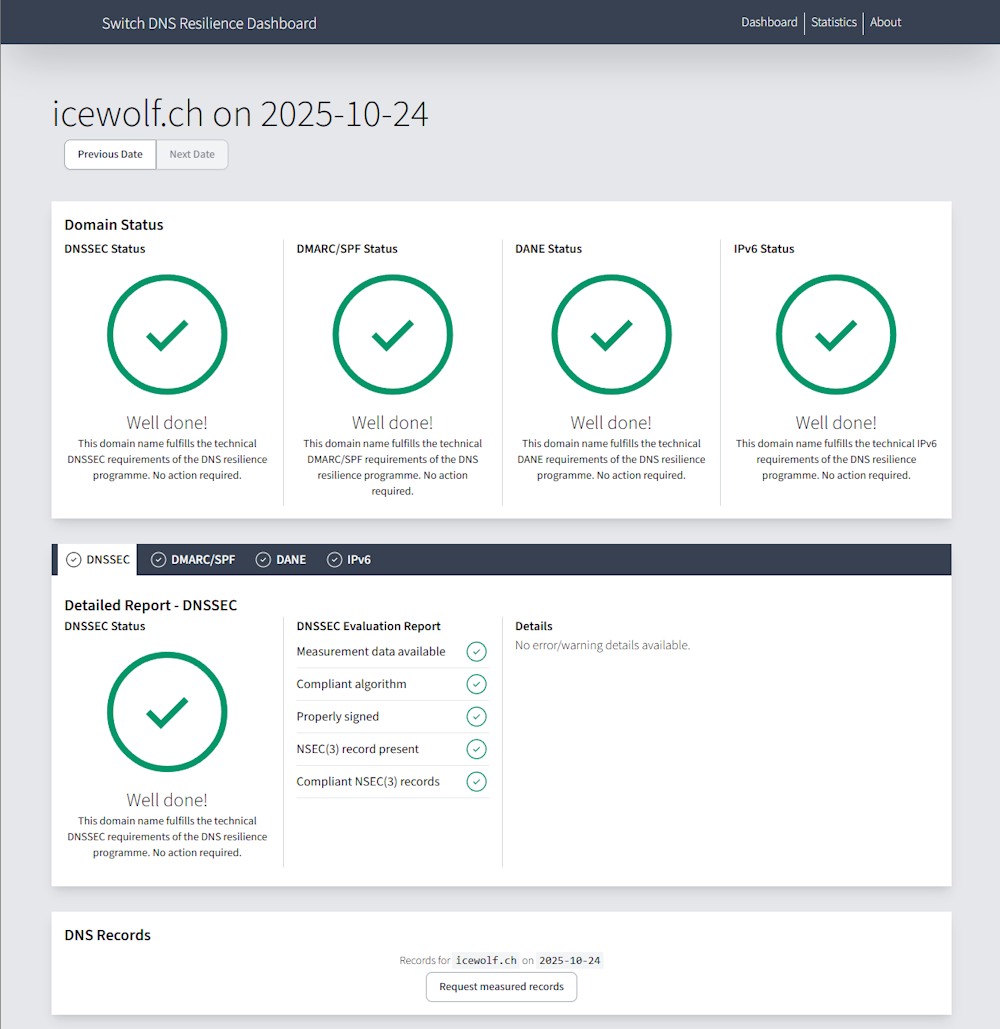Open the DANE report tab
The height and width of the screenshot is (1029, 1000).
[x=281, y=560]
